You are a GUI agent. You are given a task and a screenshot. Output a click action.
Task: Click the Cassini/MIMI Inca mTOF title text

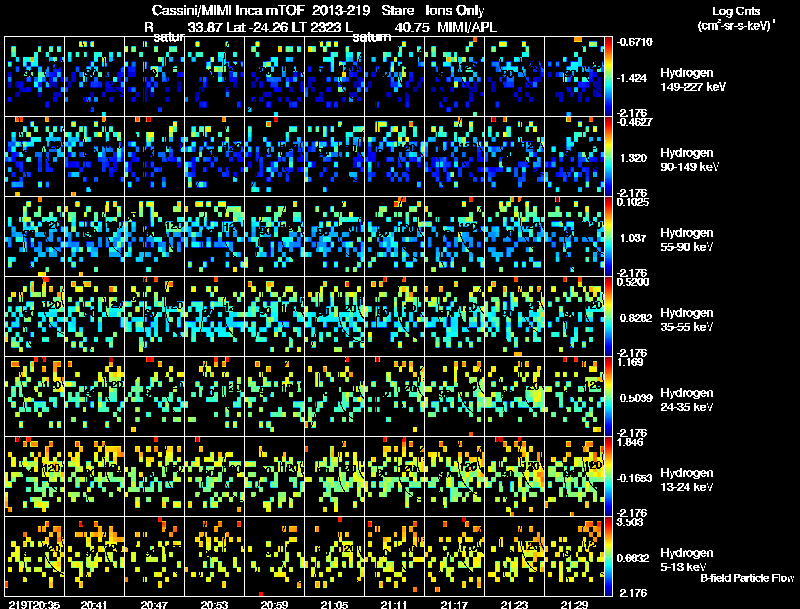229,10
